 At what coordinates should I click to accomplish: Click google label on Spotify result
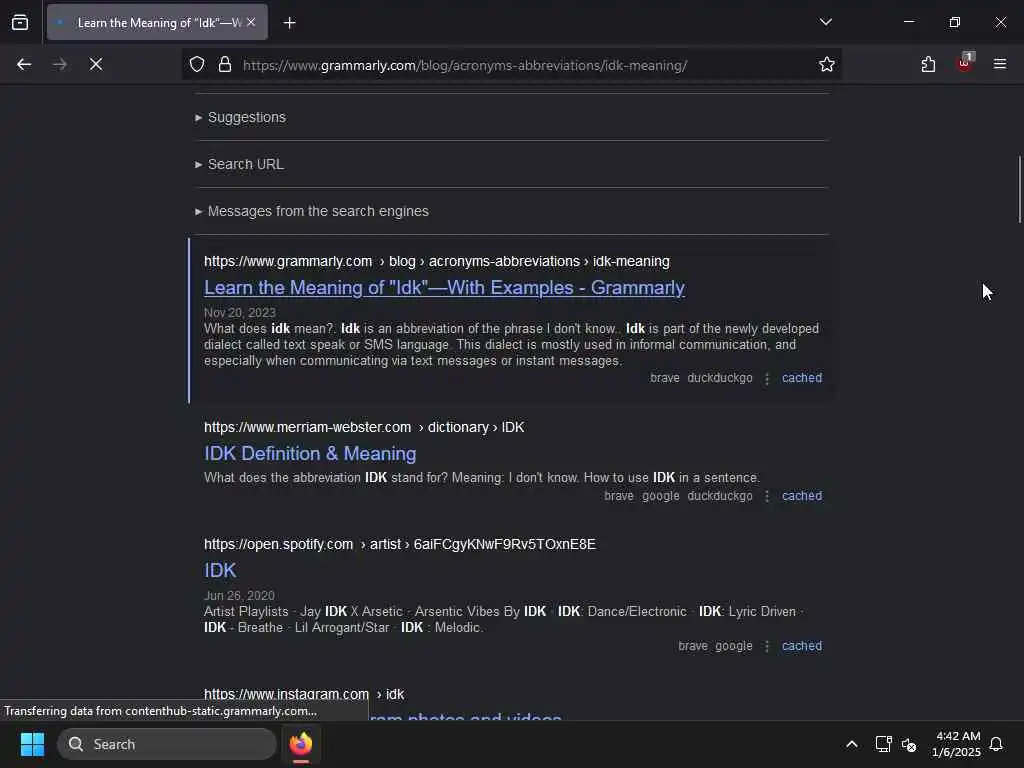click(733, 646)
